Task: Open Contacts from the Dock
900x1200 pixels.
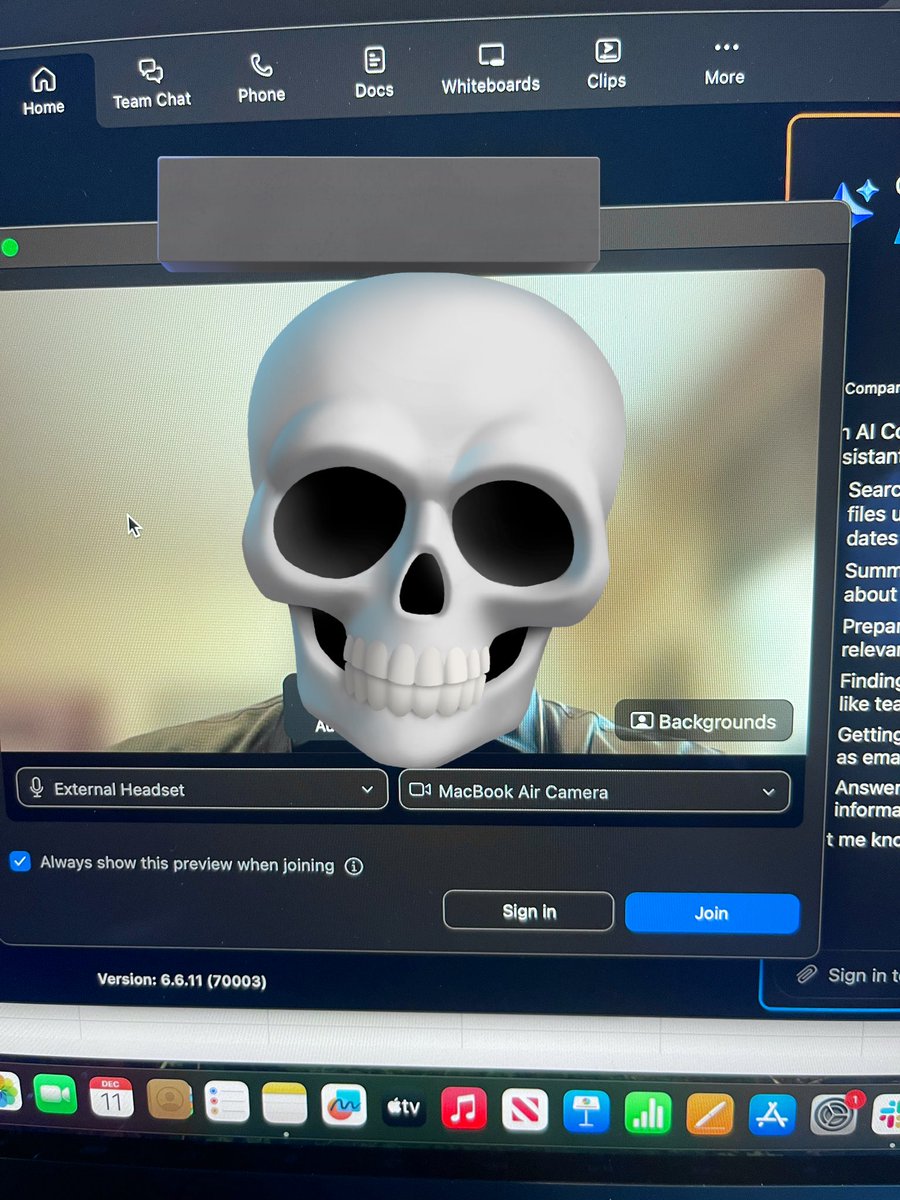Action: [x=169, y=1099]
